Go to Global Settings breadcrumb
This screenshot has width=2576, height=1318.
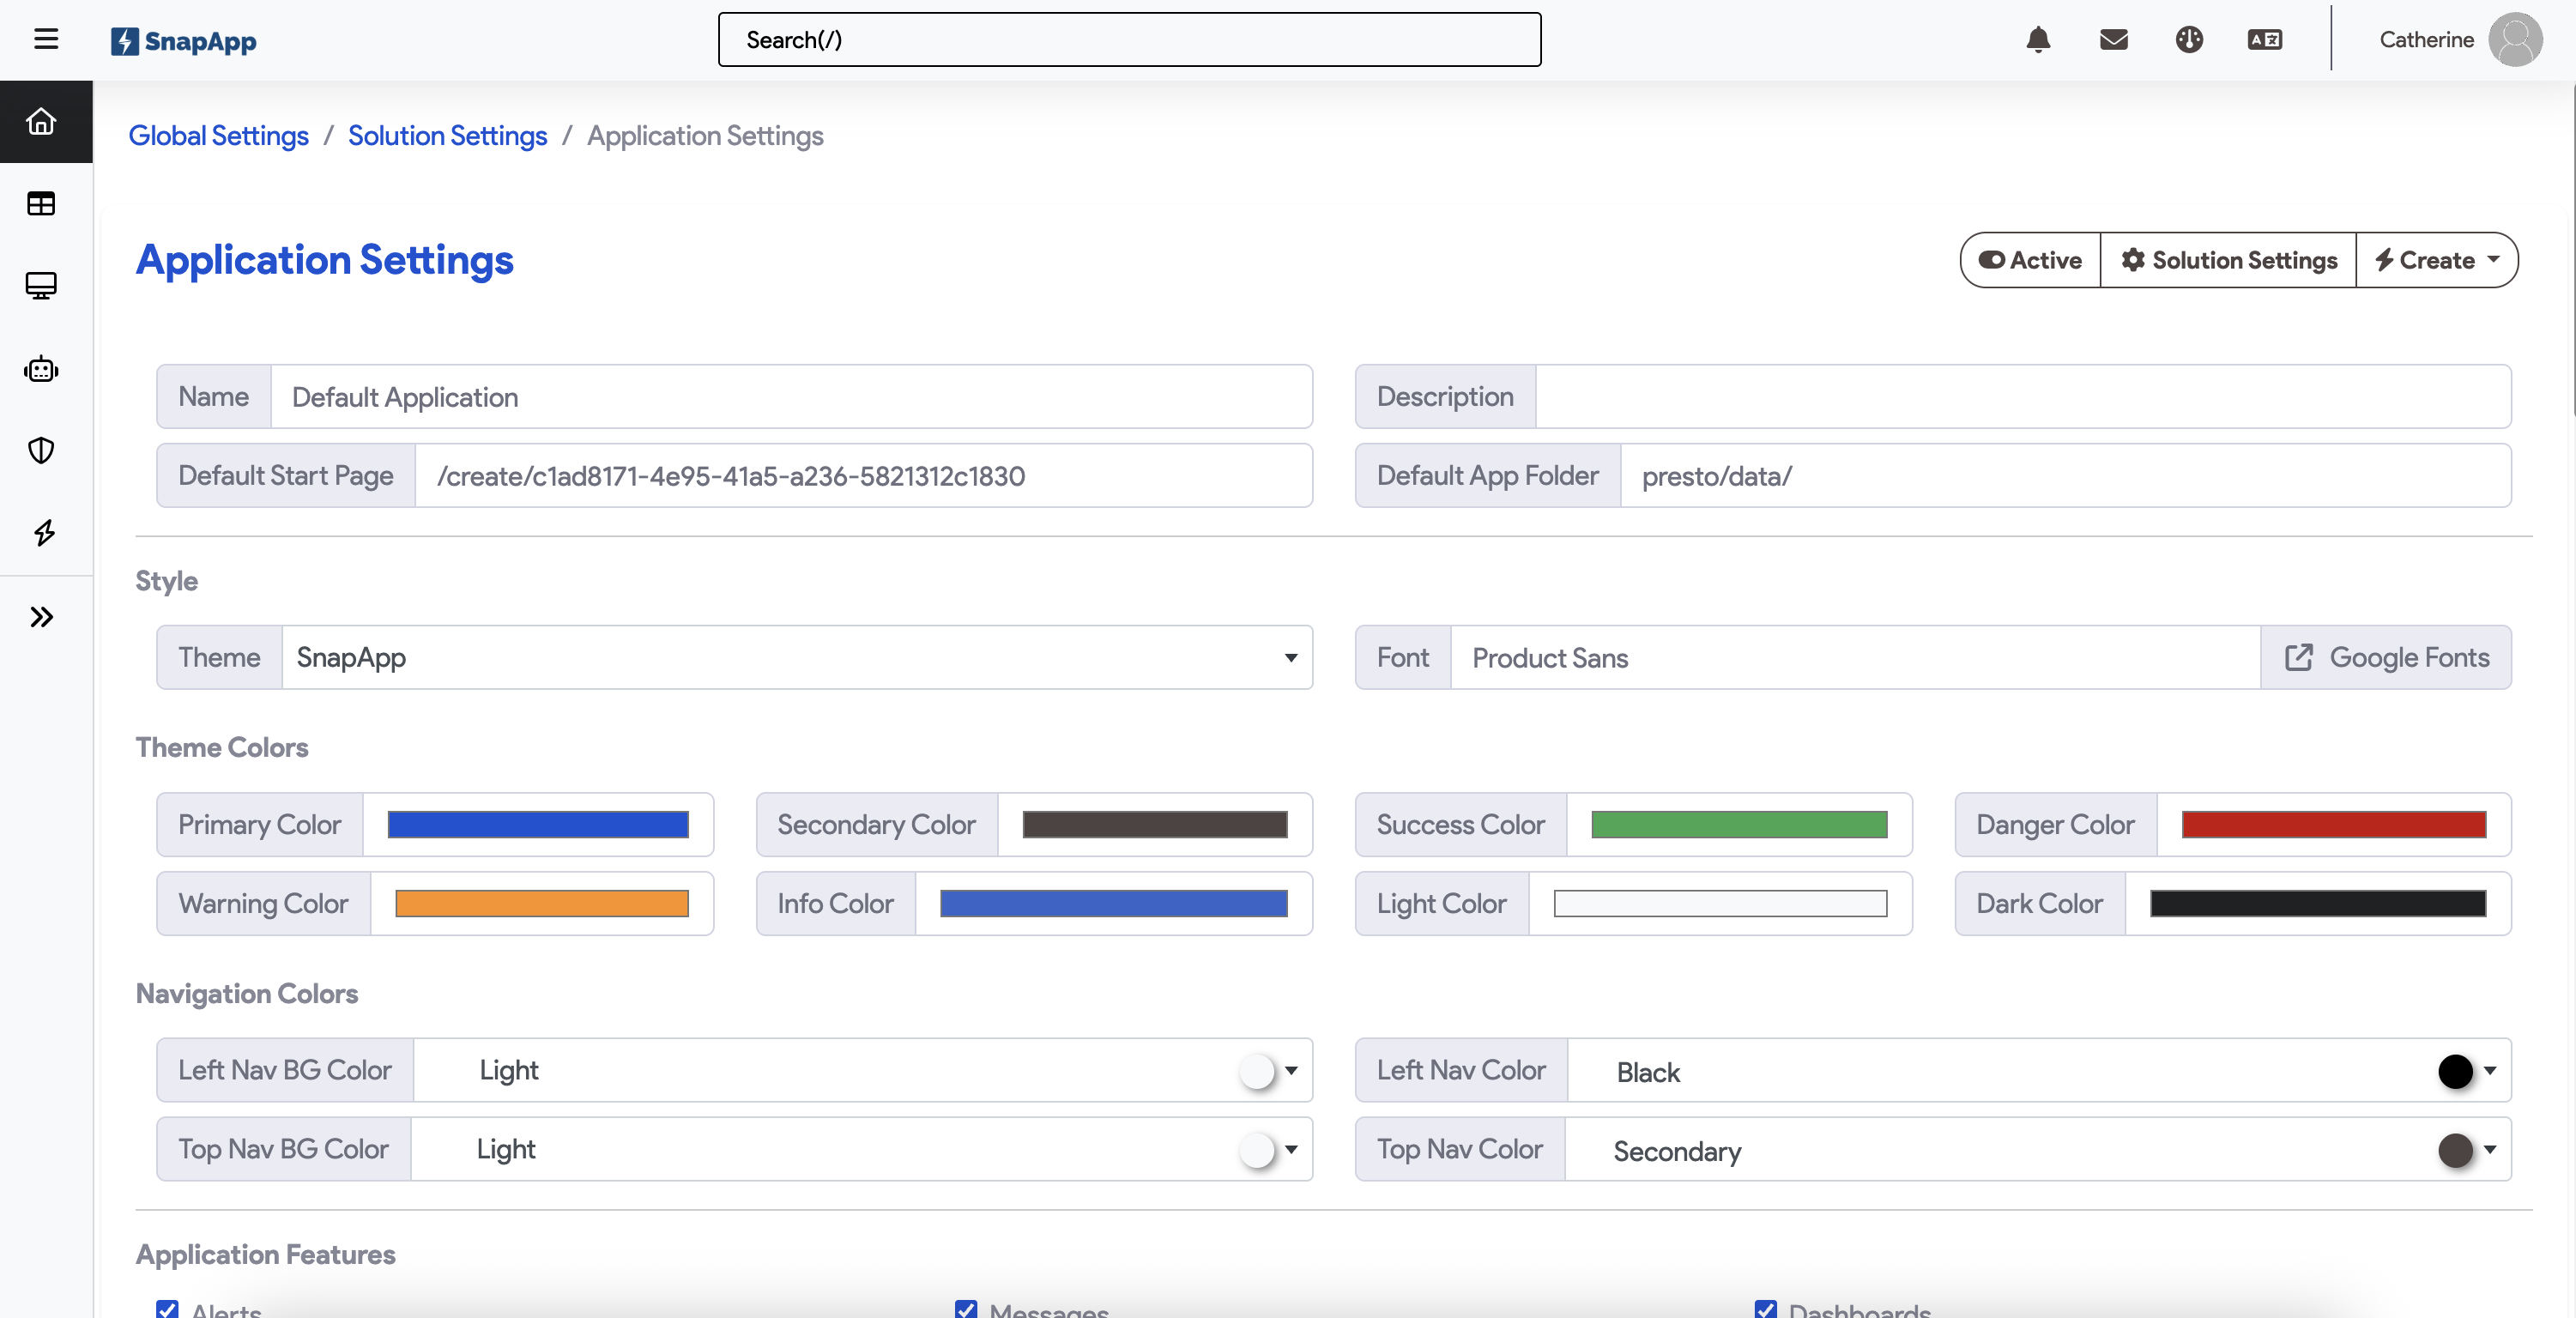point(218,135)
